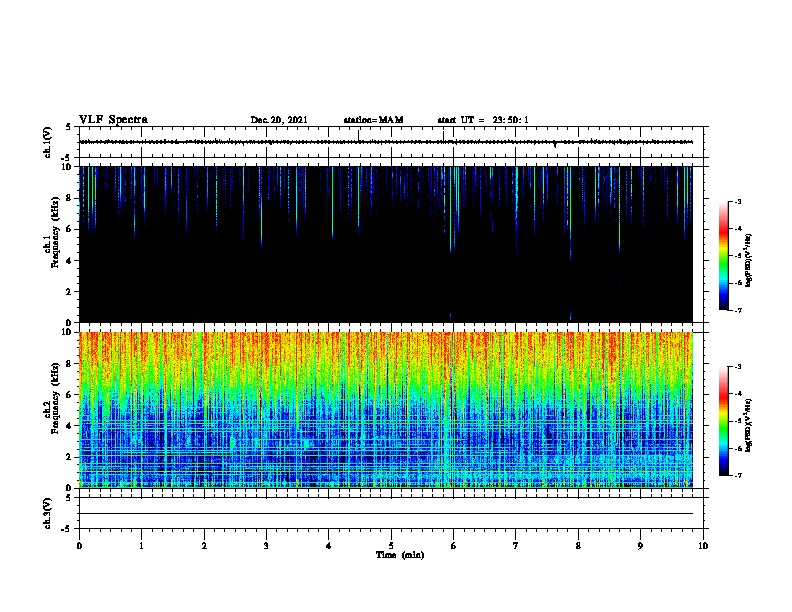Click the ch.1 color scale bar
The height and width of the screenshot is (612, 792).
coord(723,256)
